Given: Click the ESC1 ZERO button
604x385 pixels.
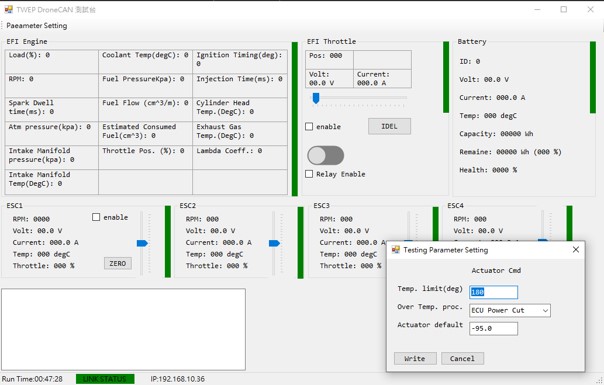Looking at the screenshot, I should (x=118, y=264).
